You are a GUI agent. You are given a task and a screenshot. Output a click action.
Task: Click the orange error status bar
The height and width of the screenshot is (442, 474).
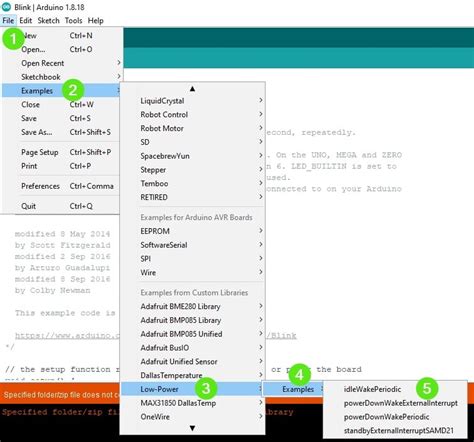coord(60,395)
